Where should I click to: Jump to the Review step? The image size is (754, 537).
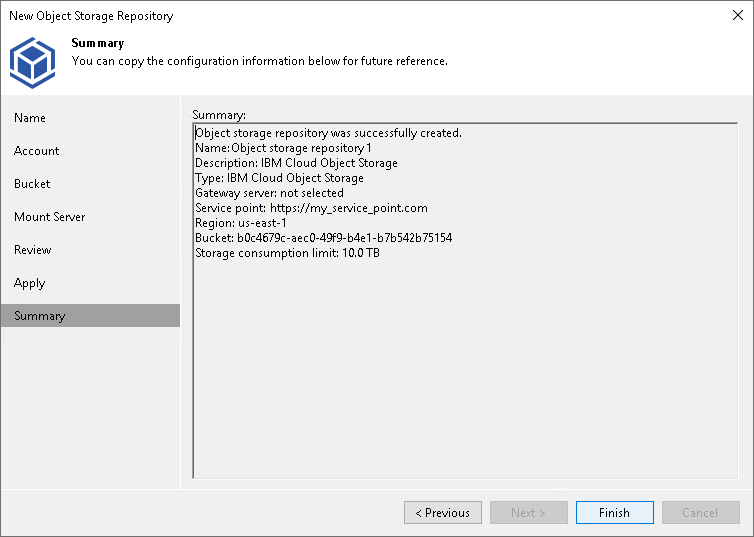click(33, 250)
